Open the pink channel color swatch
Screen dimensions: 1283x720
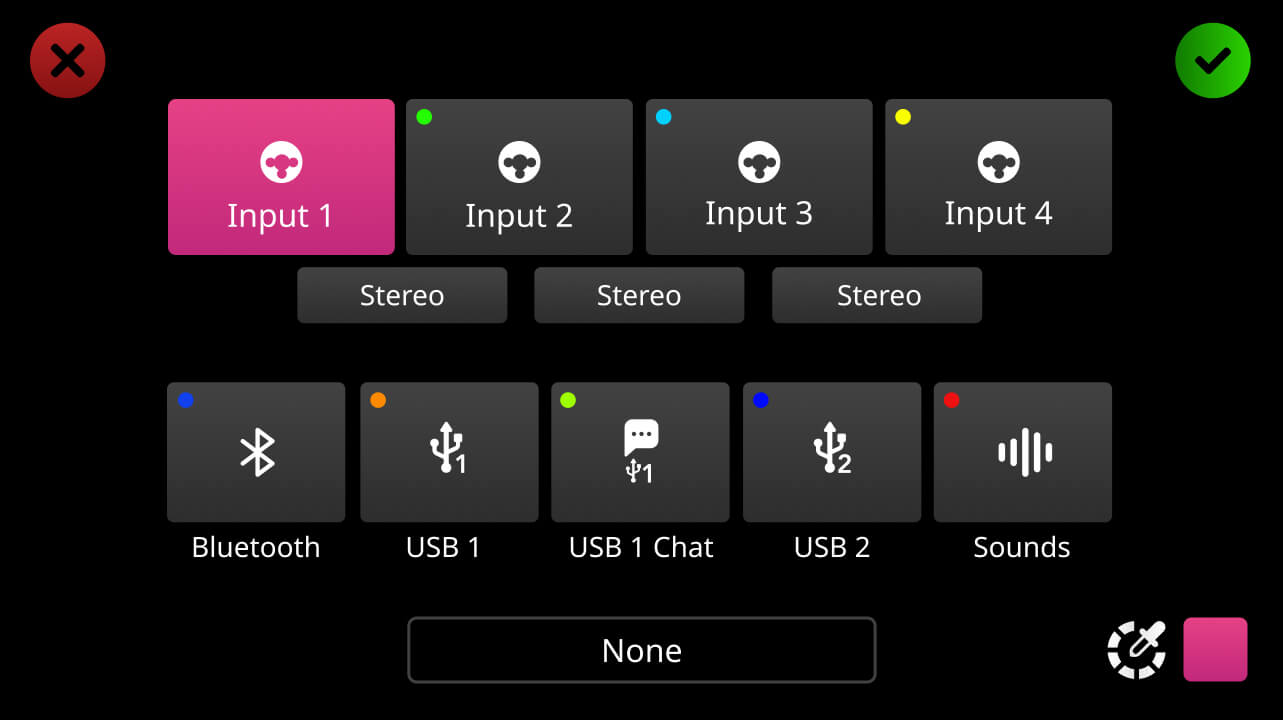pos(1216,650)
